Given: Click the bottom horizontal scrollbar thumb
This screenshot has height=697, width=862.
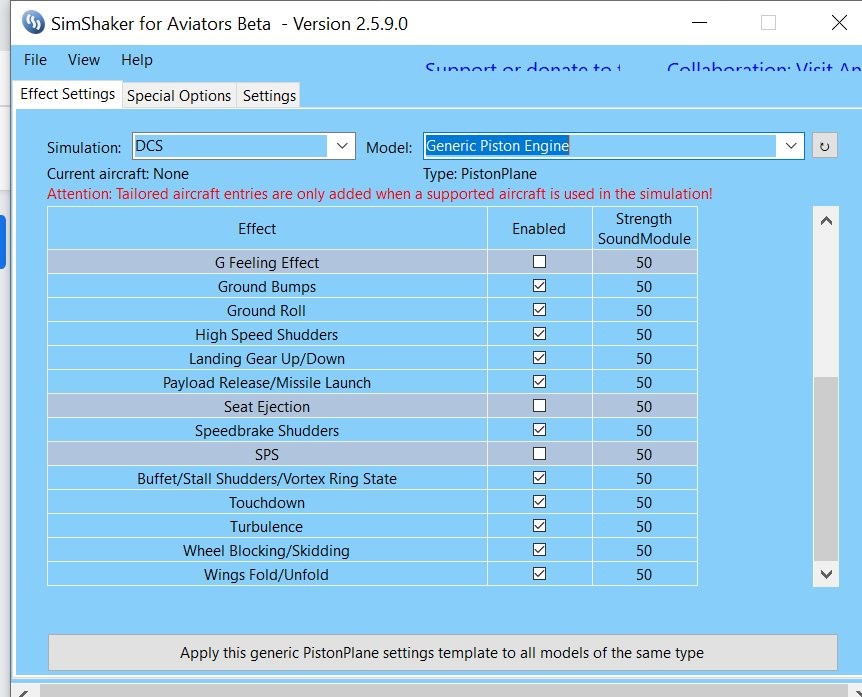Looking at the screenshot, I should coord(444,691).
